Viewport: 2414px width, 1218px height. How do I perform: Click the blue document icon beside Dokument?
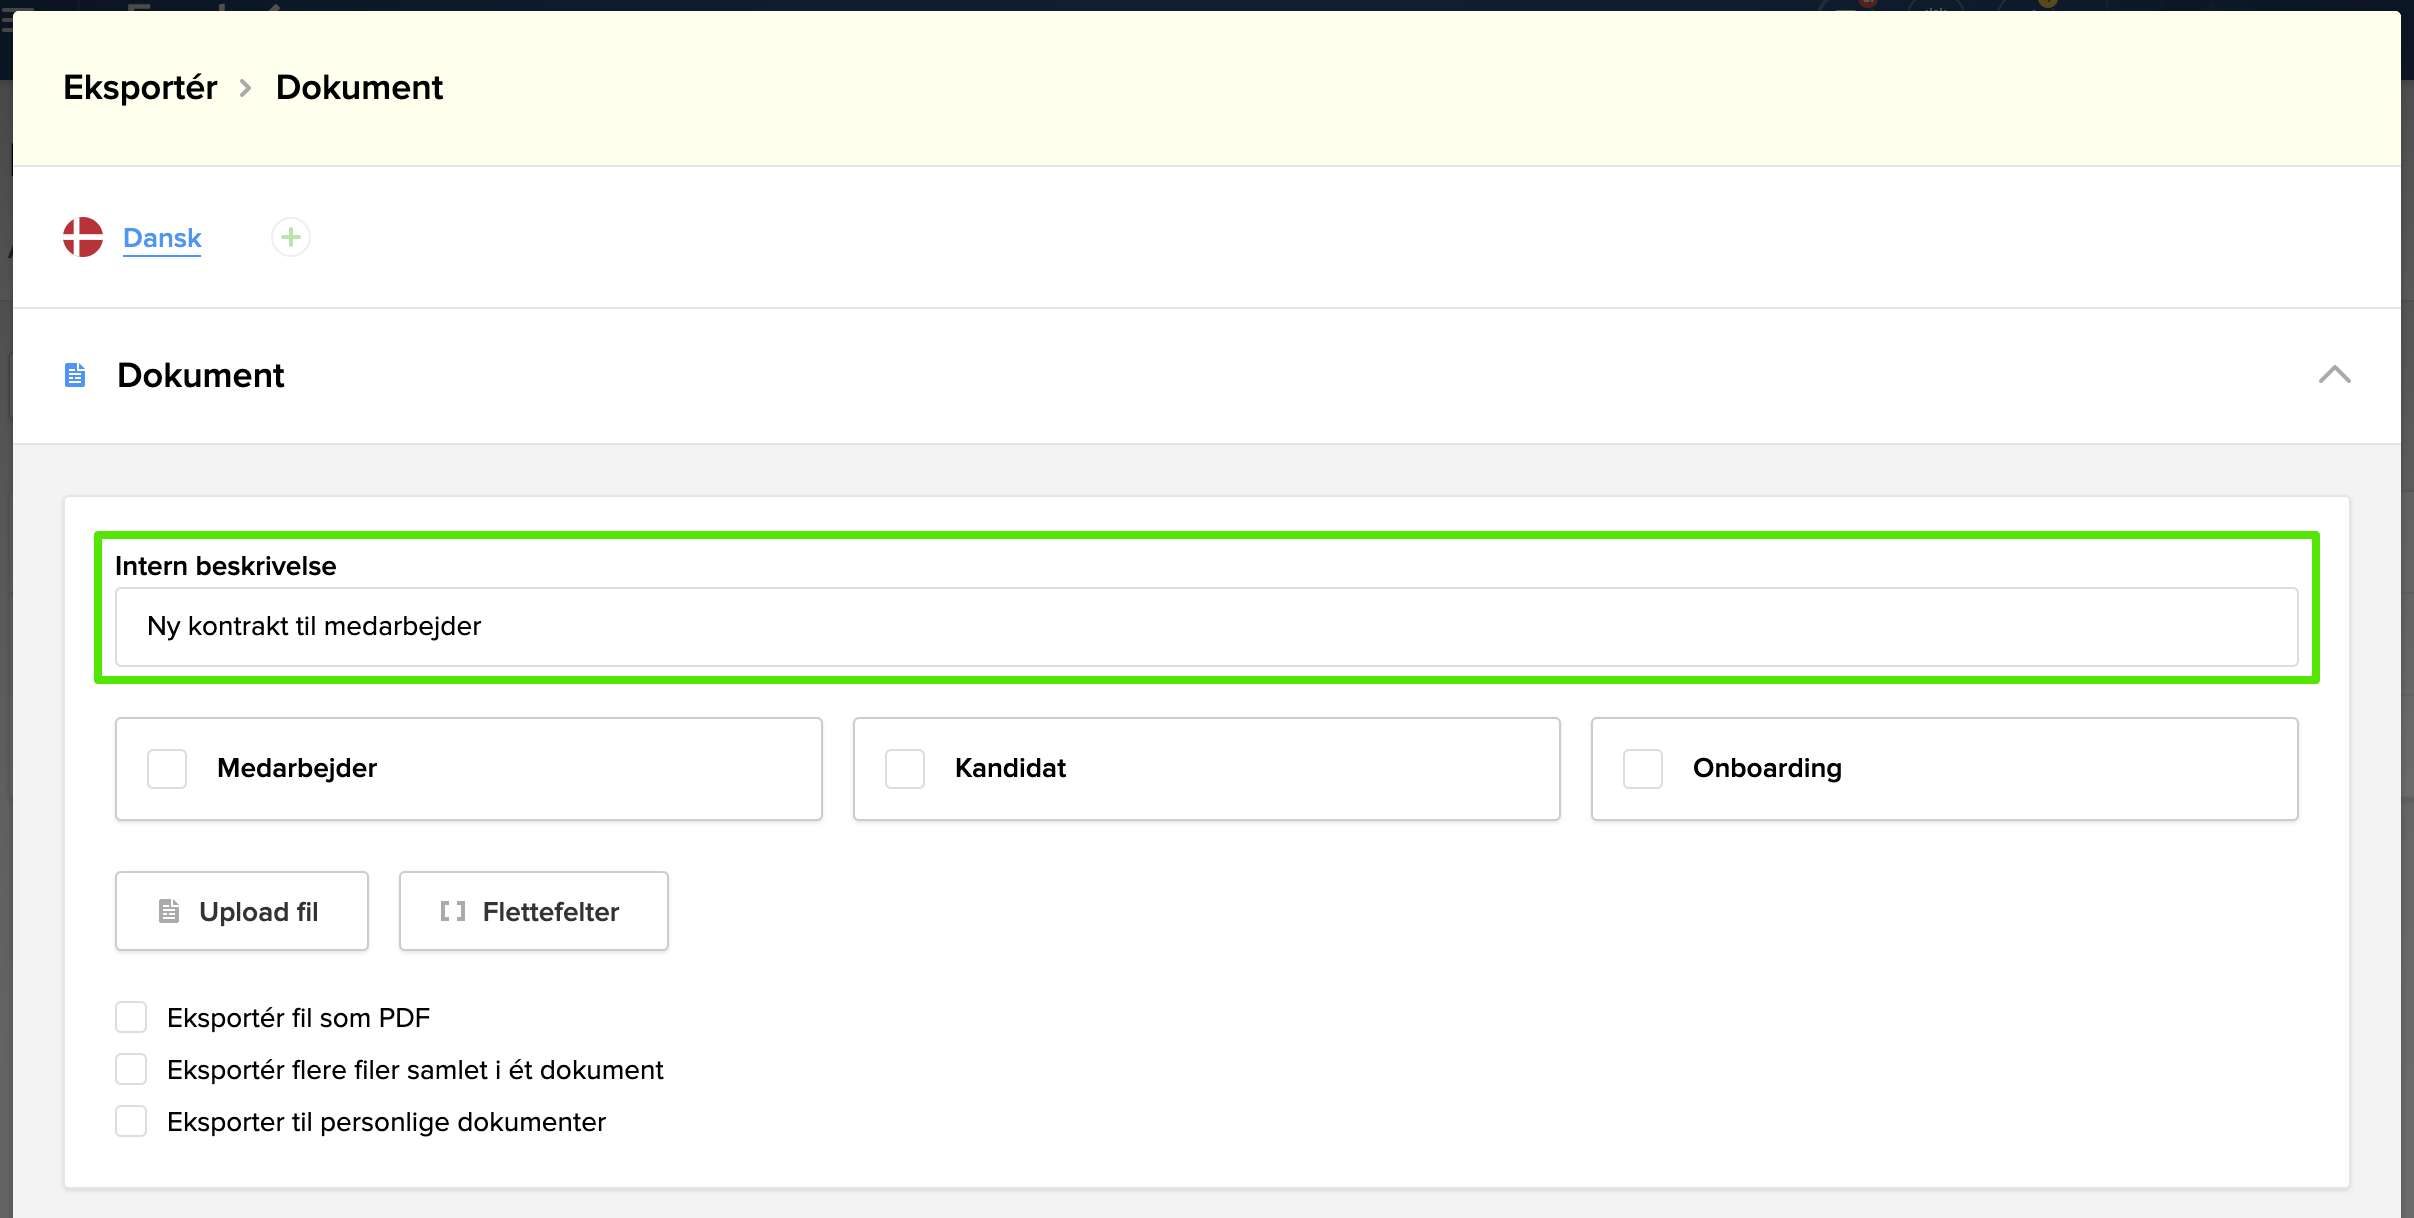click(75, 375)
